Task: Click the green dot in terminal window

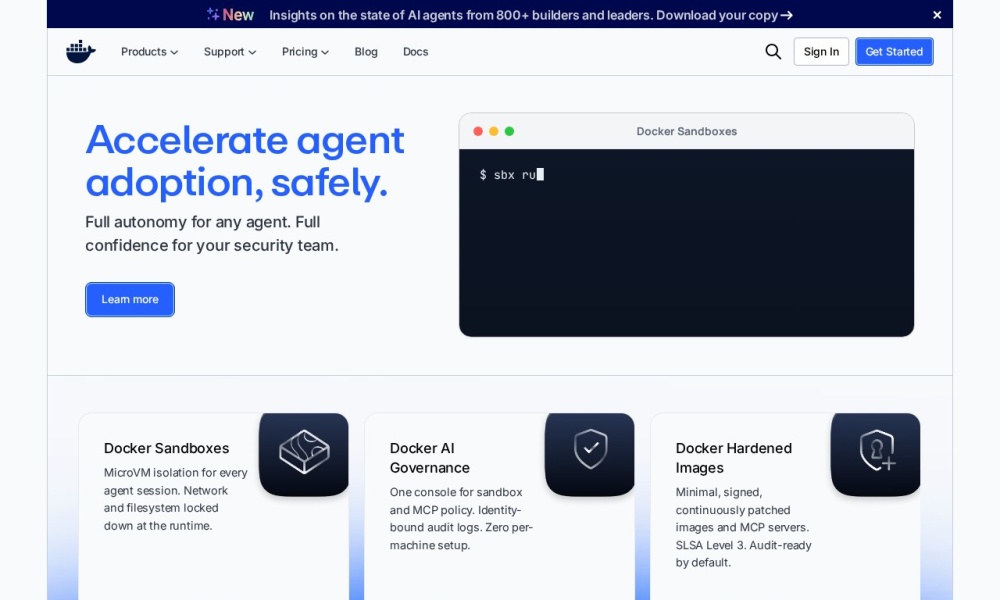Action: tap(509, 131)
